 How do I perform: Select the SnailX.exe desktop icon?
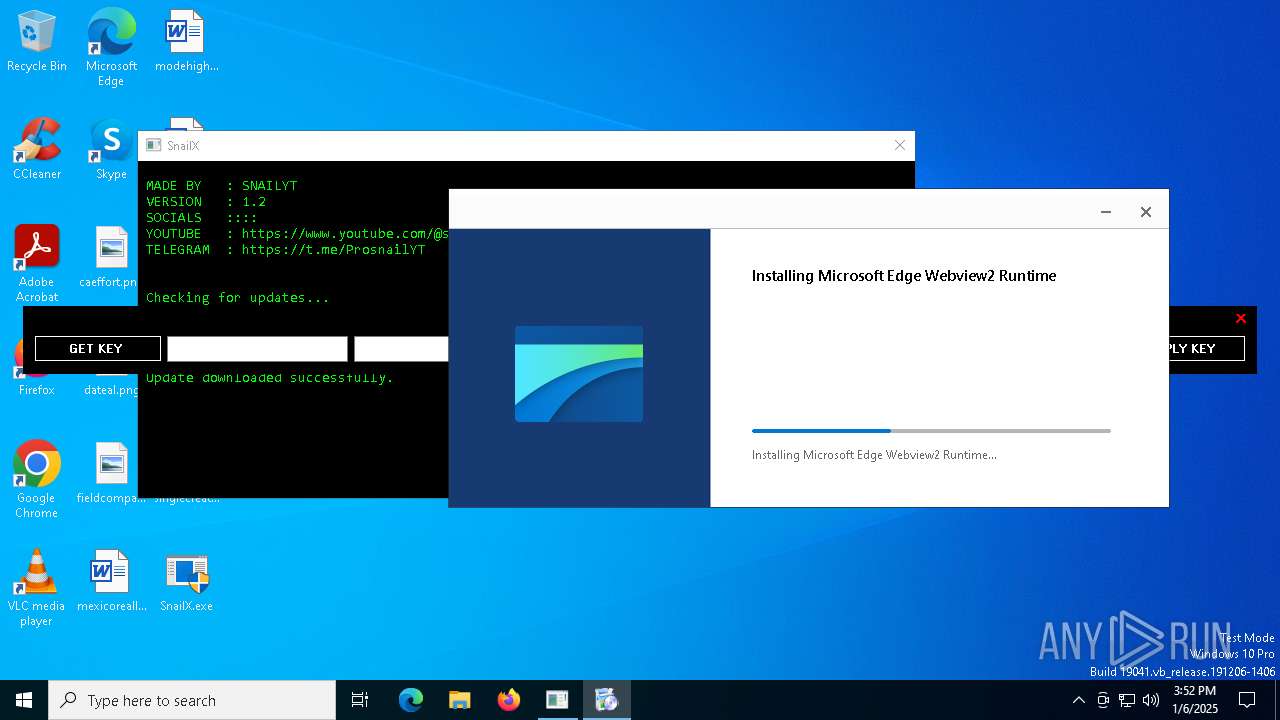click(x=186, y=581)
